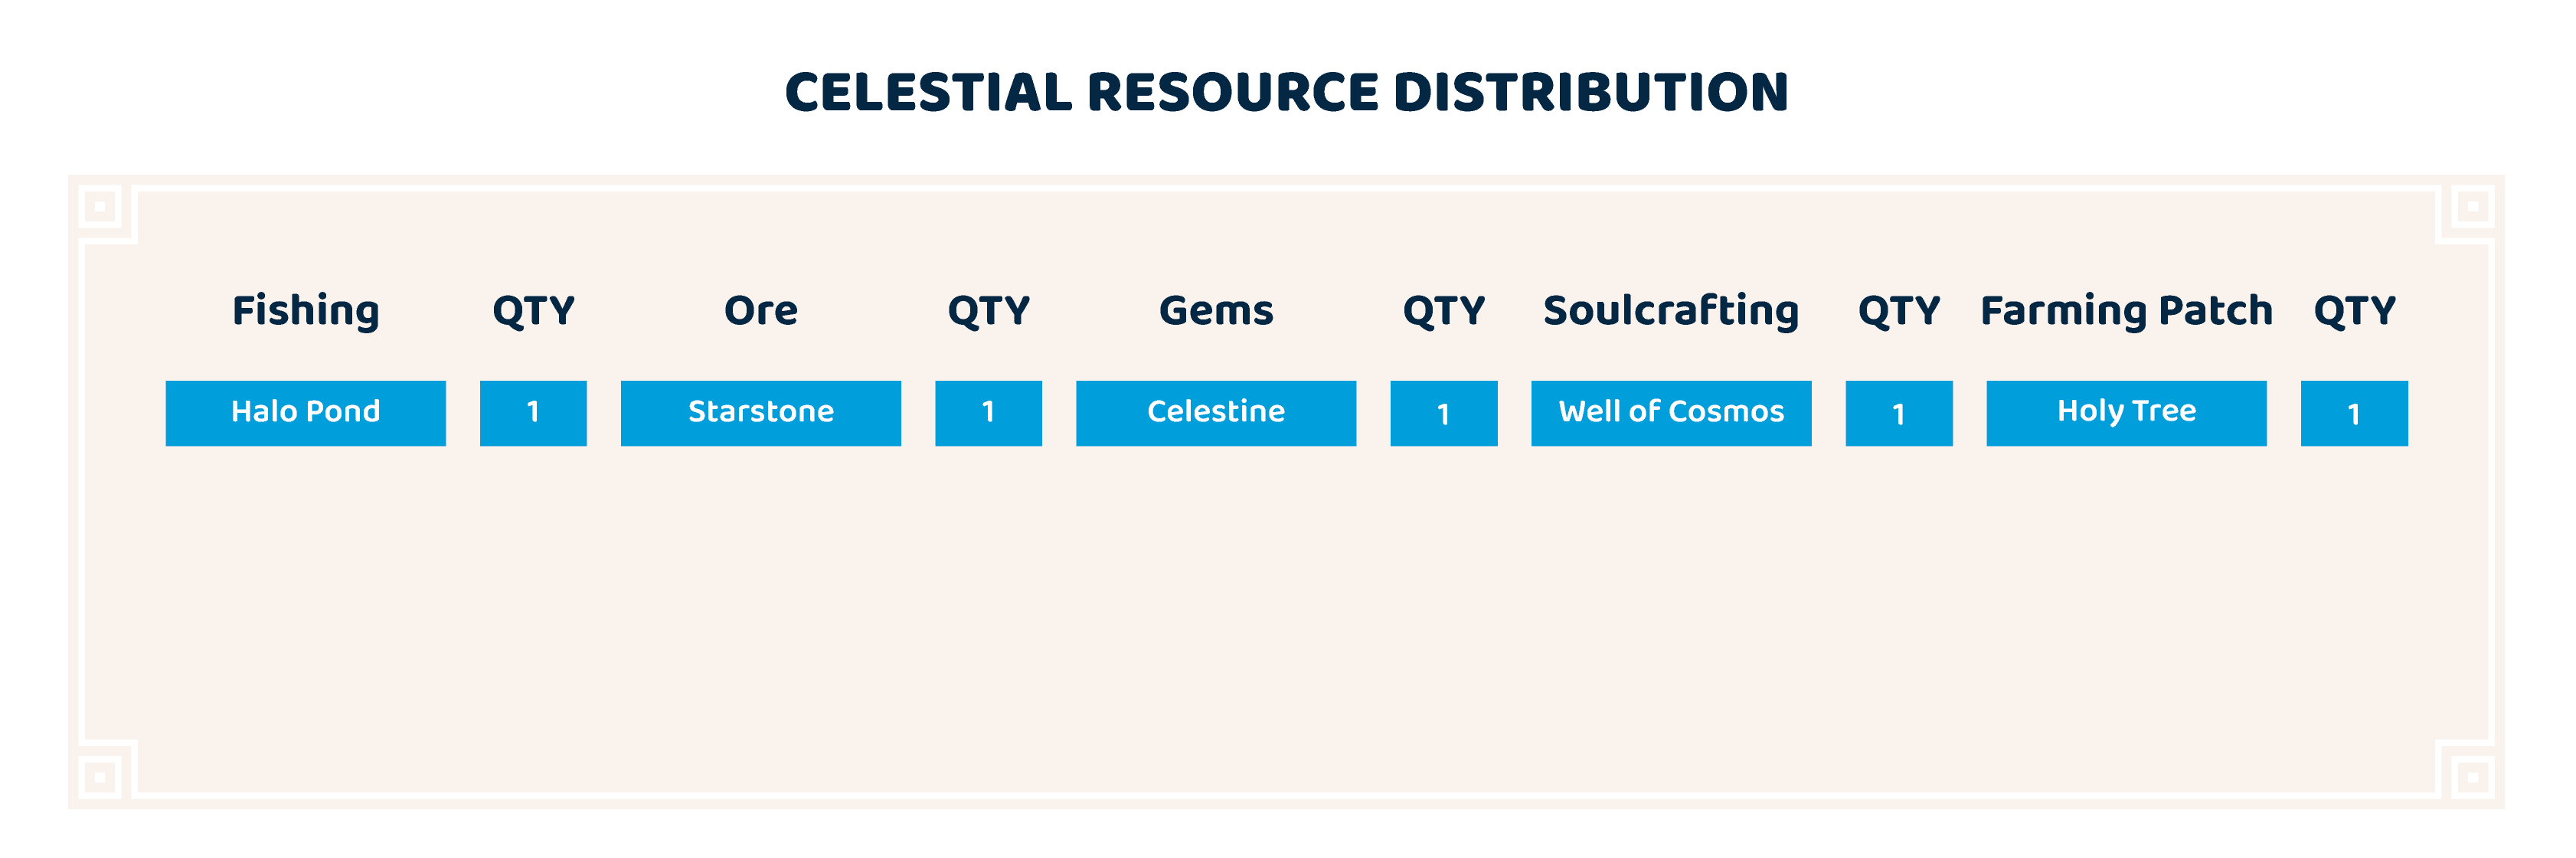Select the quantity box beside Well of Cosmos
The image size is (2576, 858).
[1898, 412]
